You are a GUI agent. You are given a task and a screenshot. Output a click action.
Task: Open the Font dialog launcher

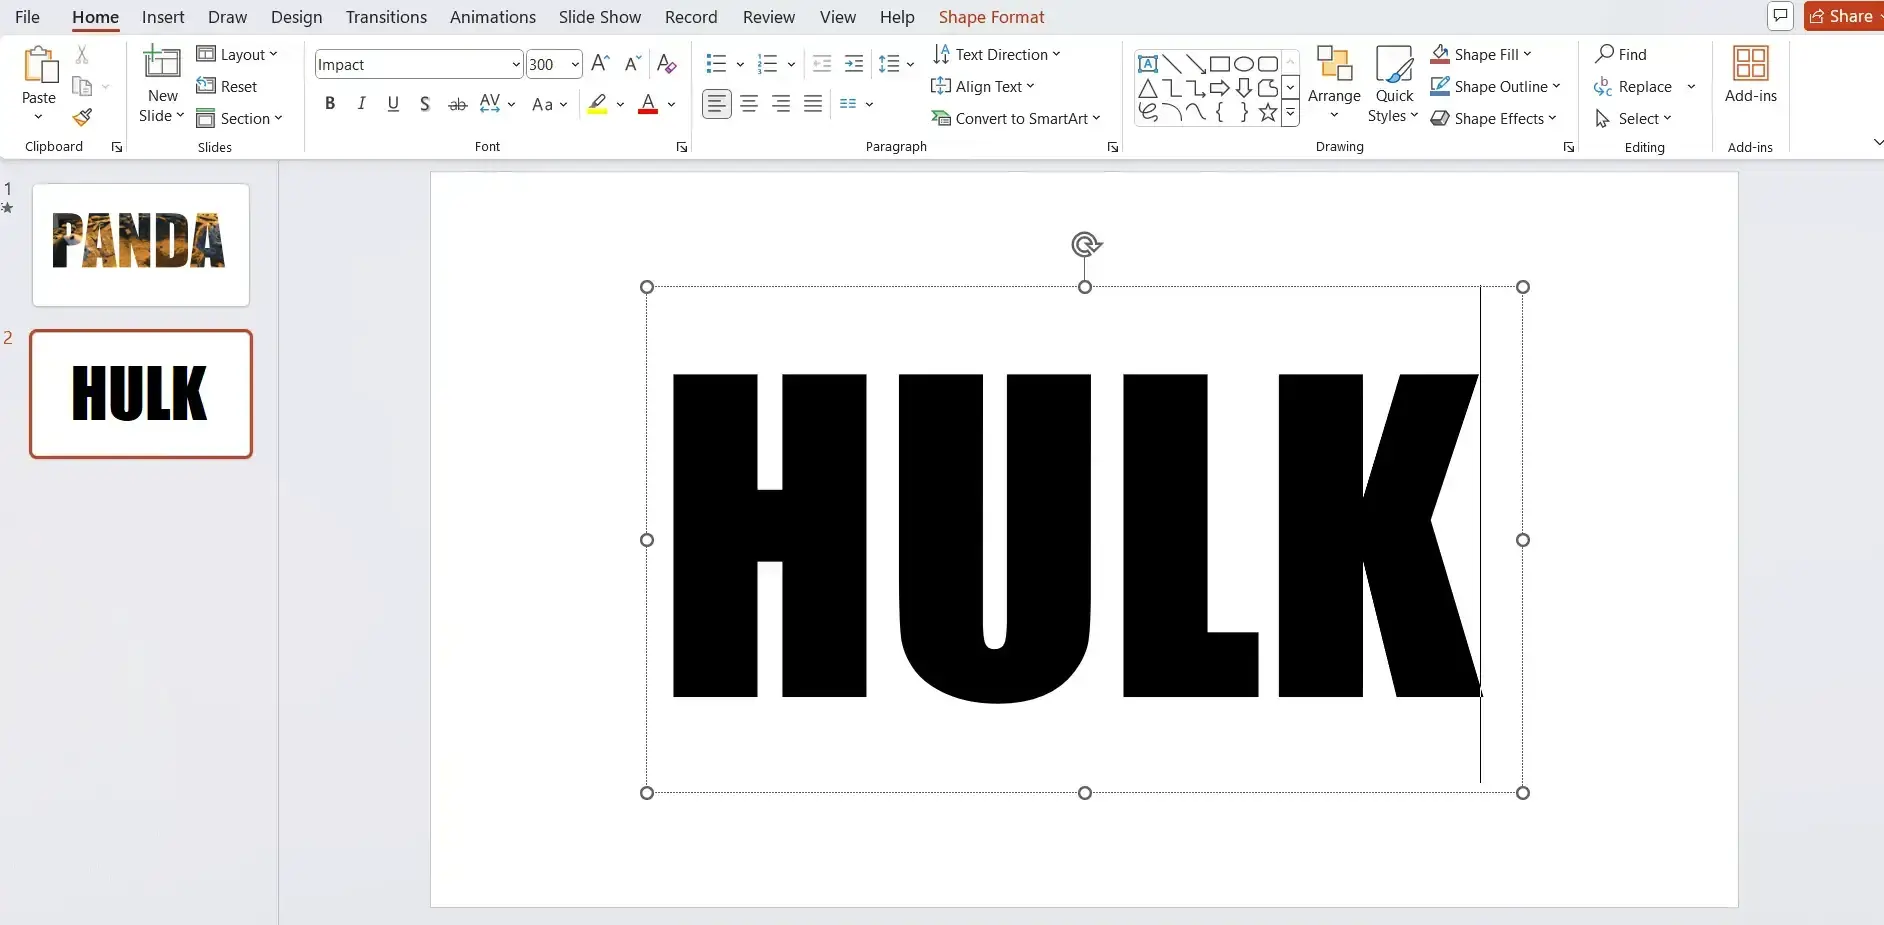click(x=682, y=147)
